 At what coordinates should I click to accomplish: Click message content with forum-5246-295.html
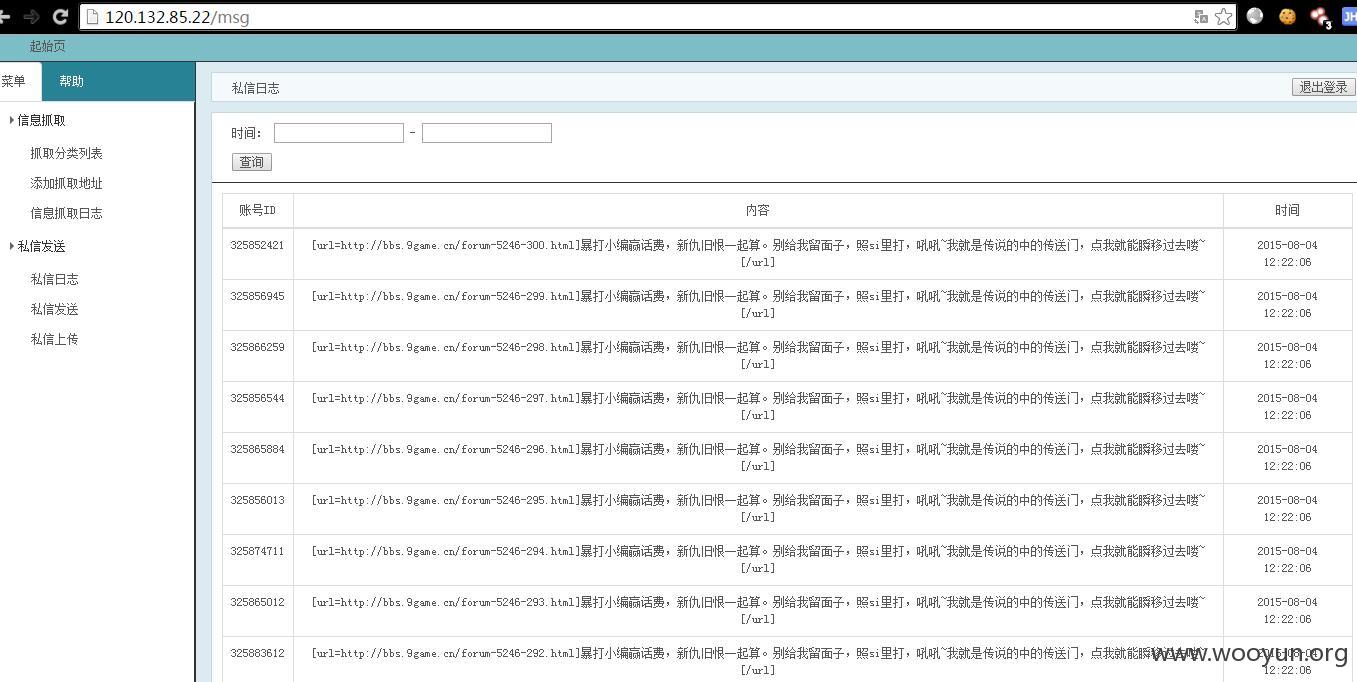(758, 509)
